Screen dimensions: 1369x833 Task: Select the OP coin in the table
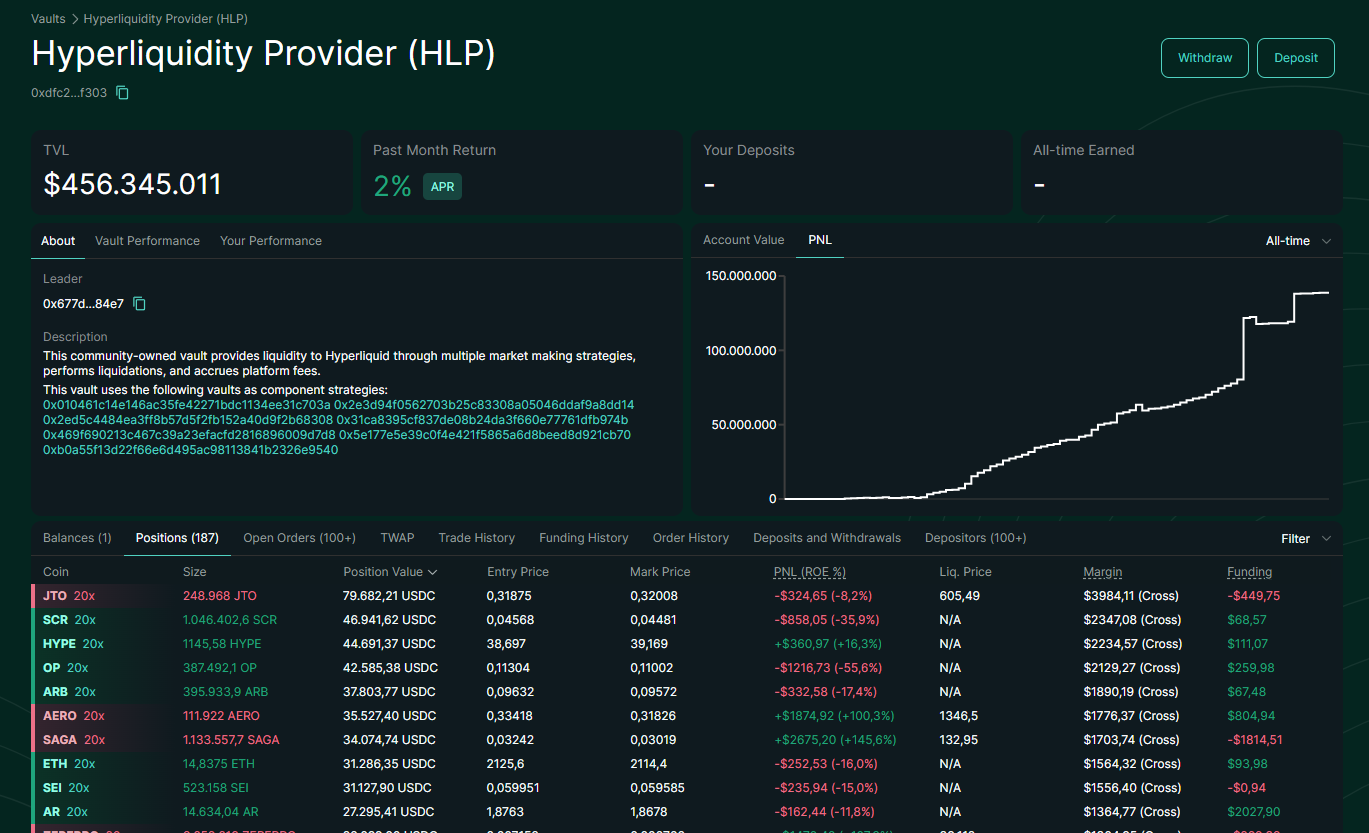(52, 668)
